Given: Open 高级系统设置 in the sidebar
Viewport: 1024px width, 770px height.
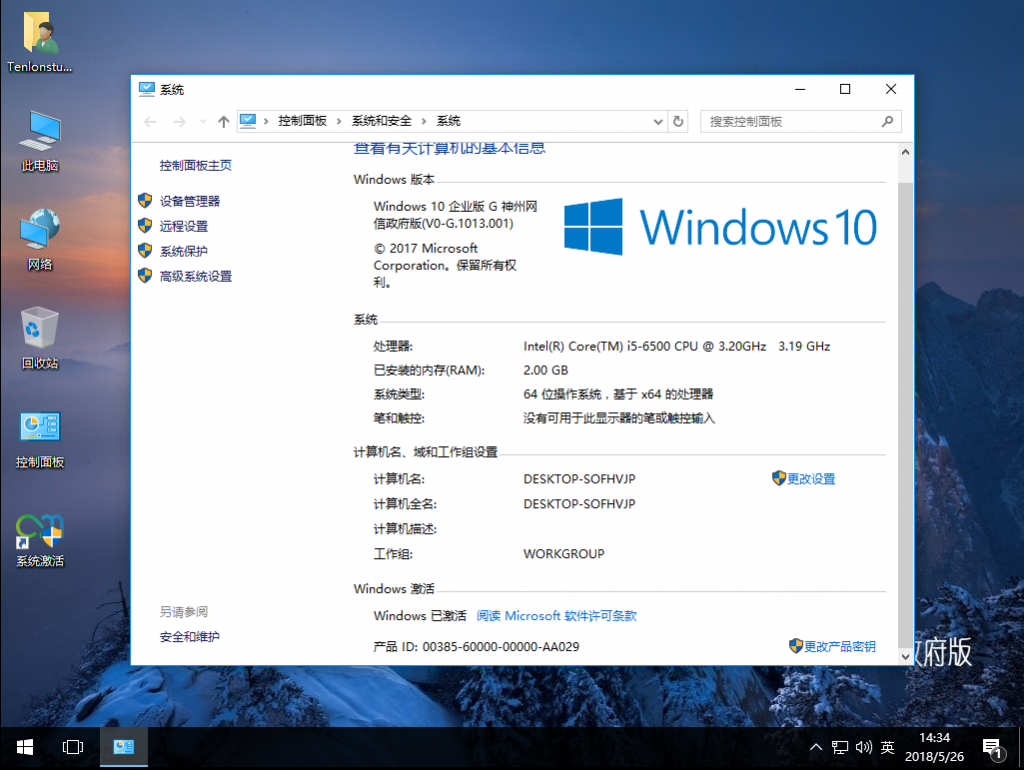Looking at the screenshot, I should pyautogui.click(x=195, y=276).
